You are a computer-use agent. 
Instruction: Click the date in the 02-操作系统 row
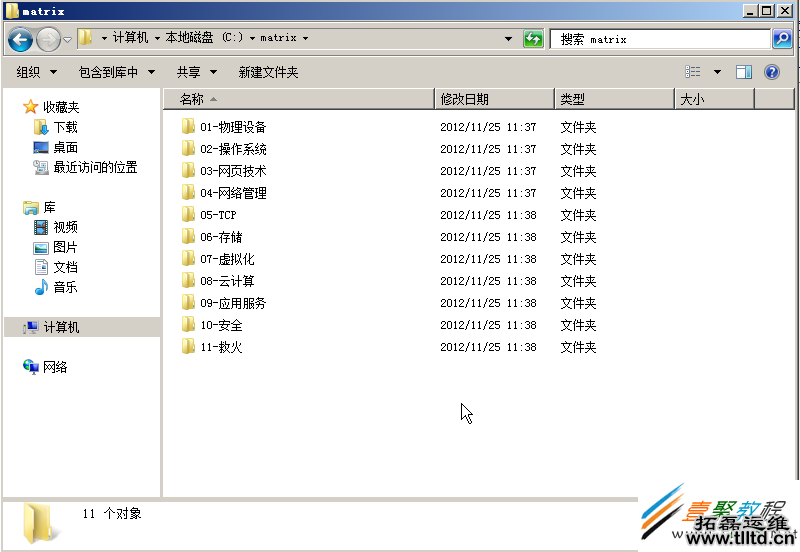[488, 149]
